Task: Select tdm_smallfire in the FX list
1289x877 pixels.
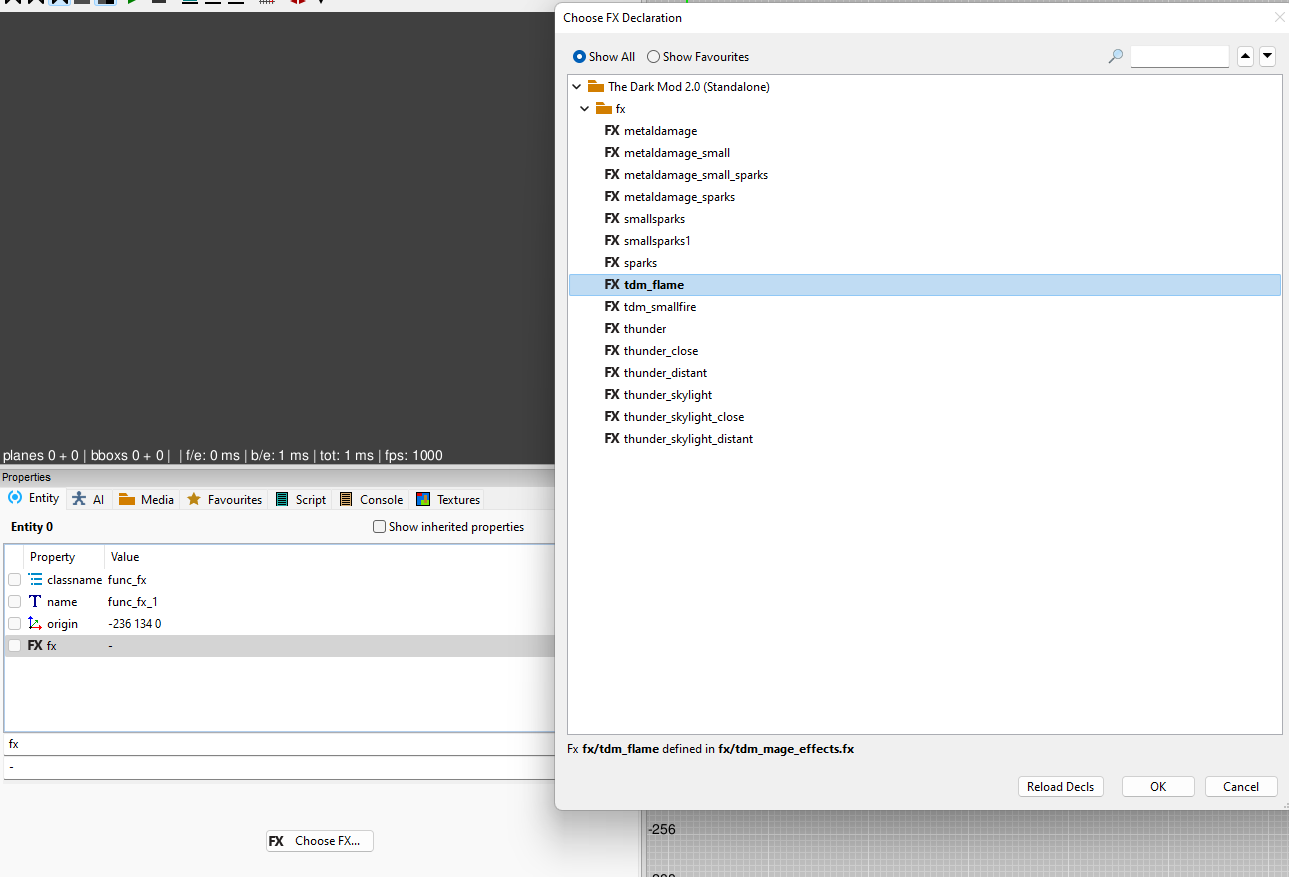Action: click(x=659, y=307)
